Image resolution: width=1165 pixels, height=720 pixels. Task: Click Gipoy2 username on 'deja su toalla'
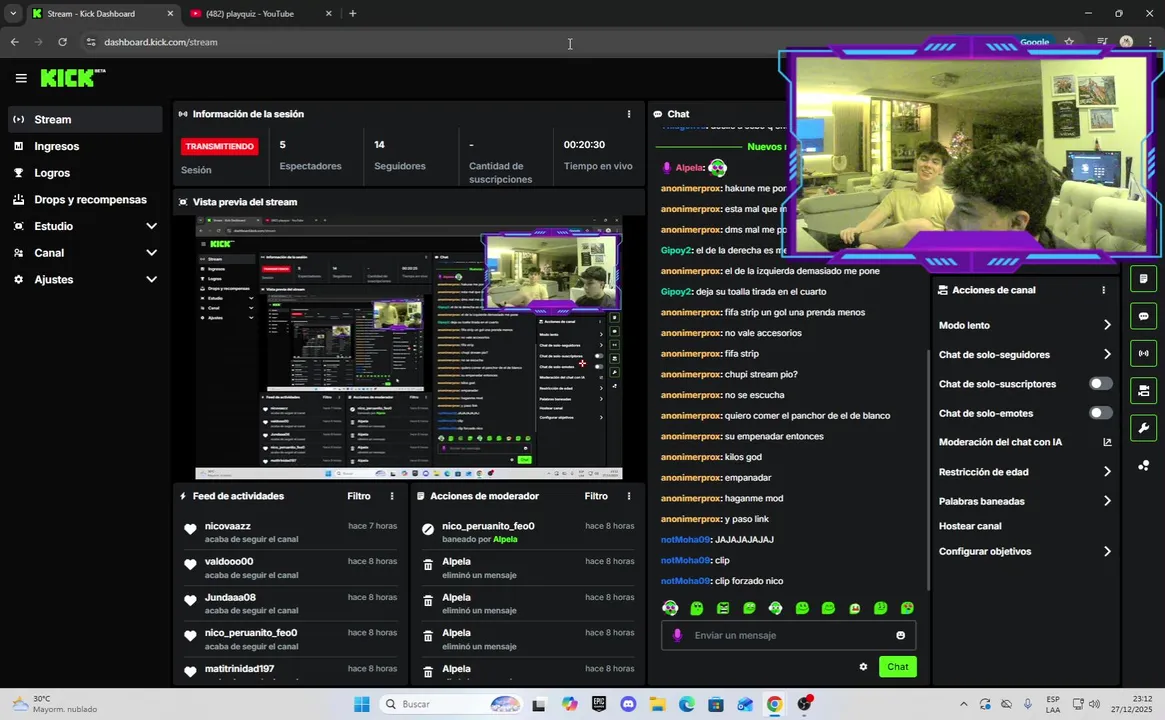676,291
